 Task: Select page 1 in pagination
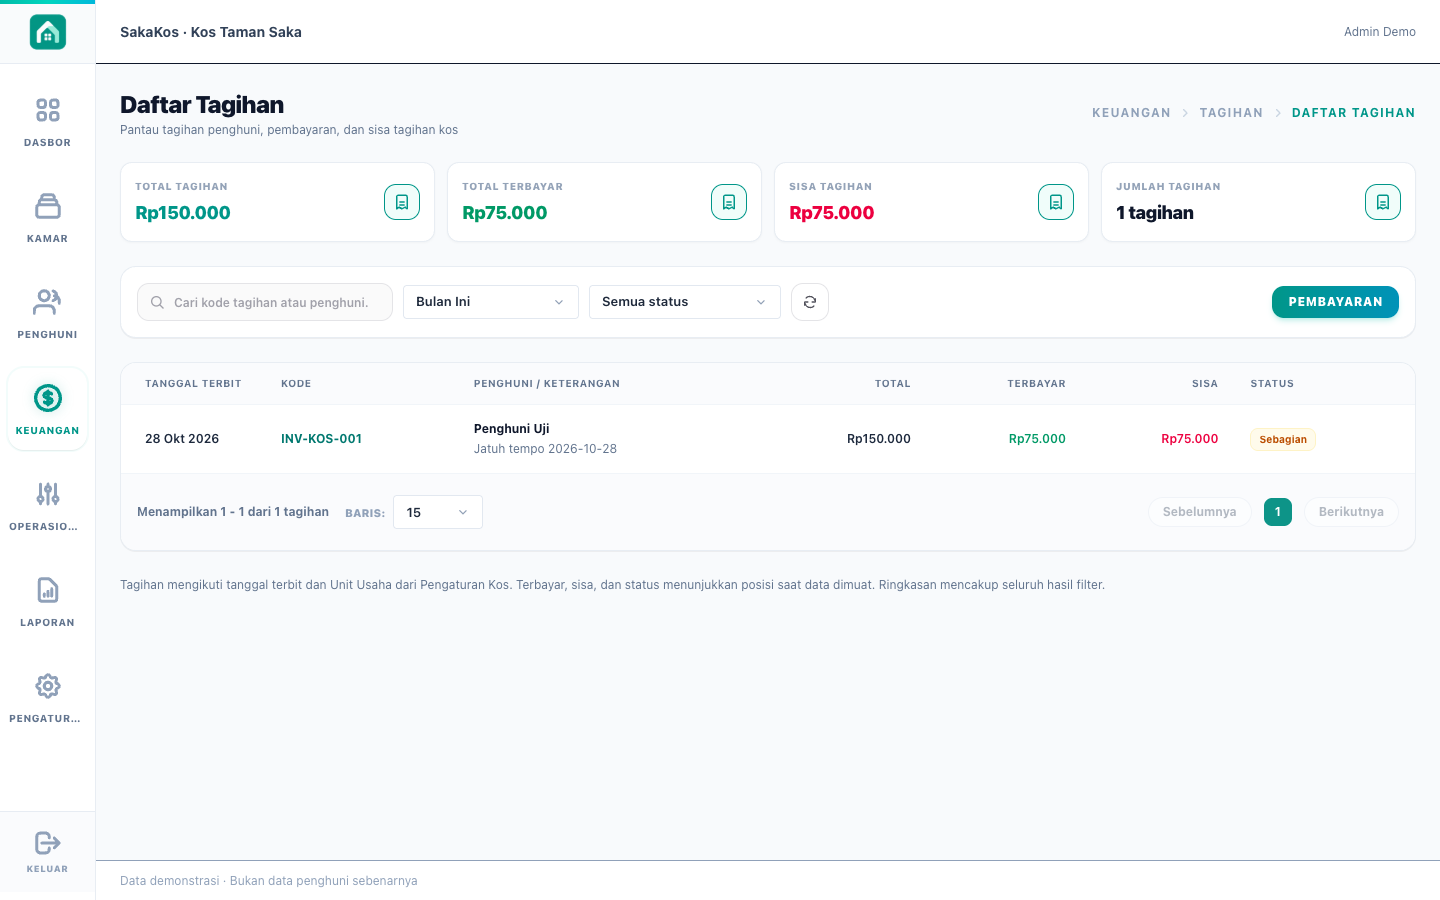tap(1278, 512)
